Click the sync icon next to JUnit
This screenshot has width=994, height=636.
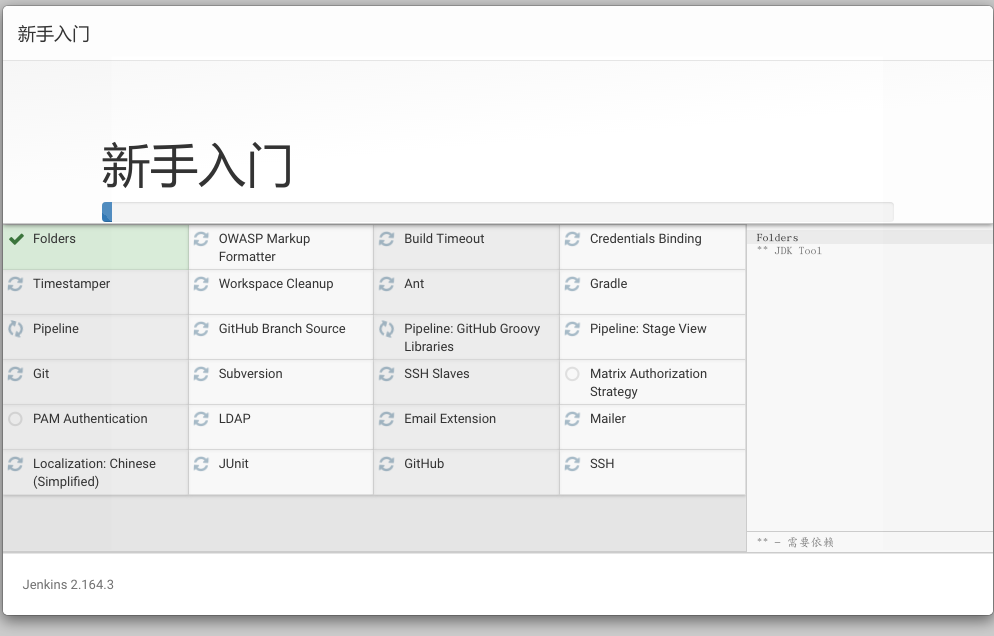tap(201, 464)
